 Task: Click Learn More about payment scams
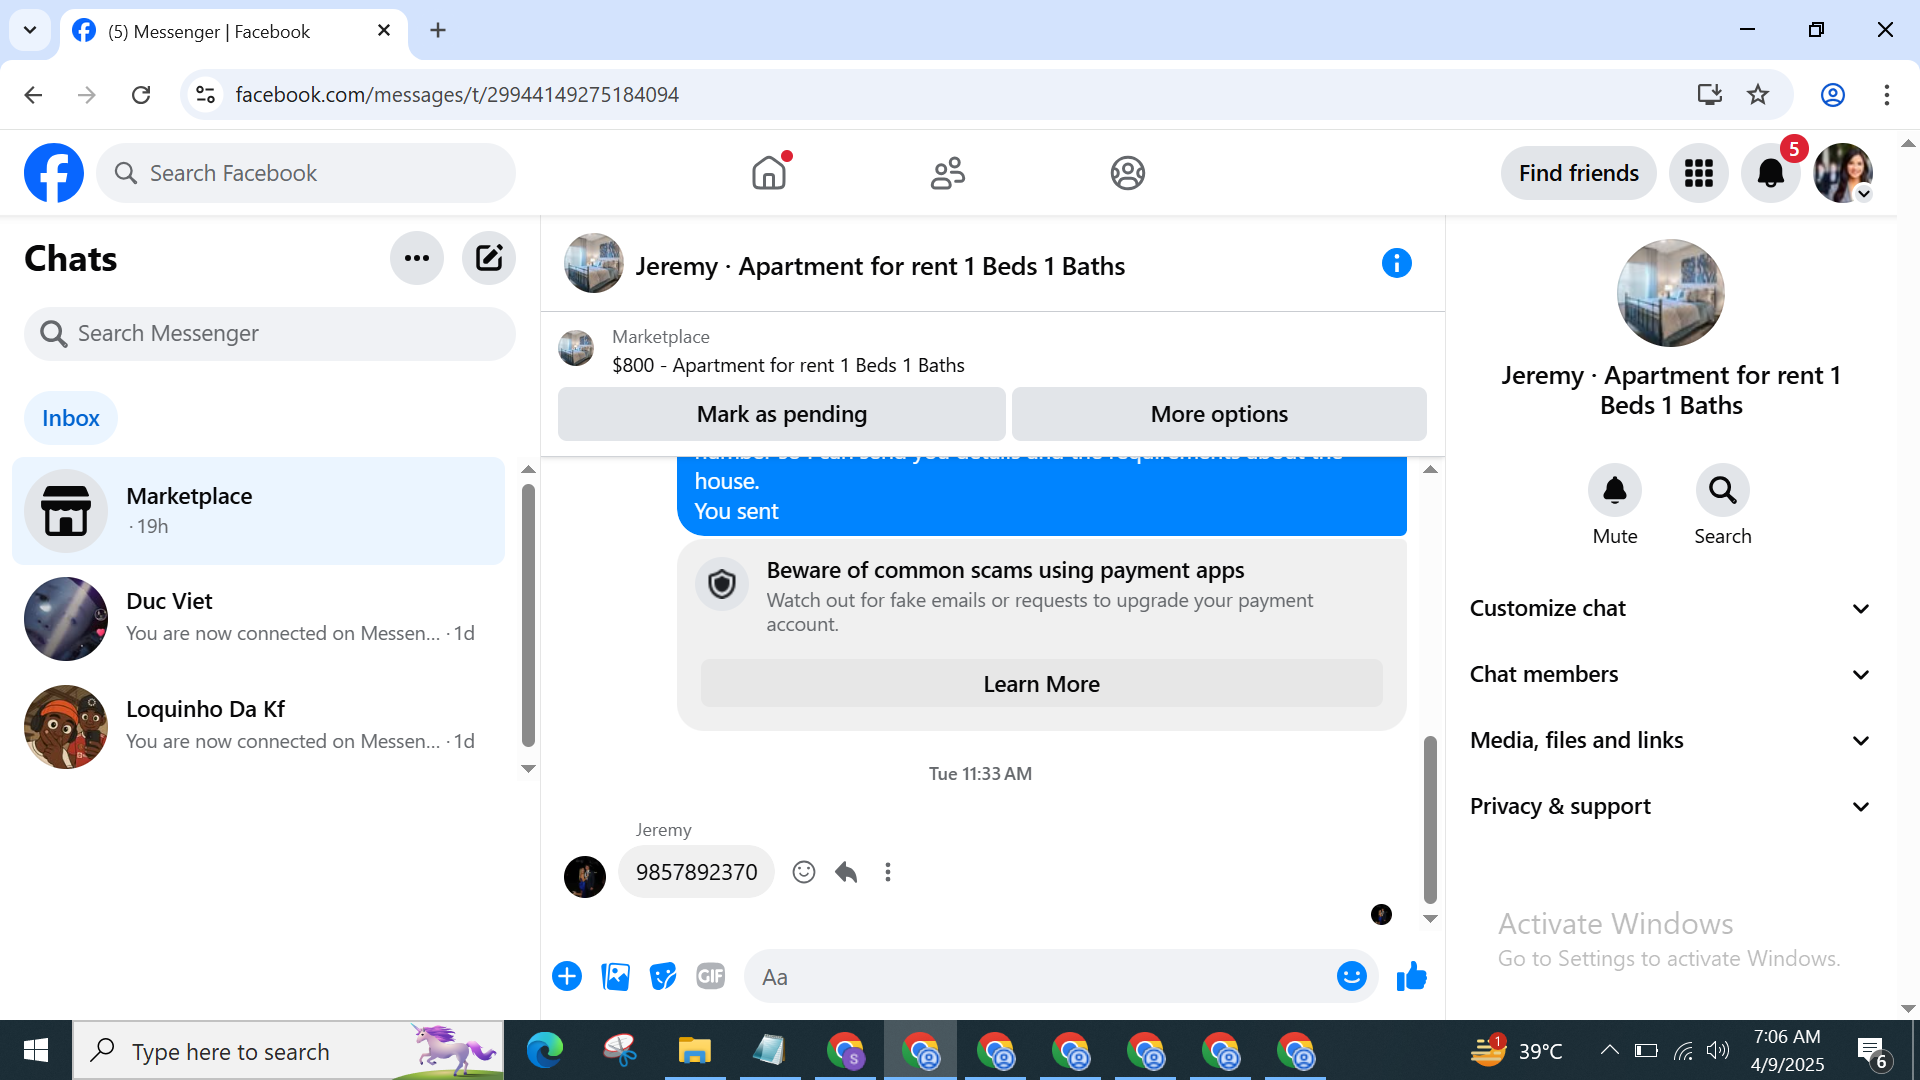[1041, 684]
